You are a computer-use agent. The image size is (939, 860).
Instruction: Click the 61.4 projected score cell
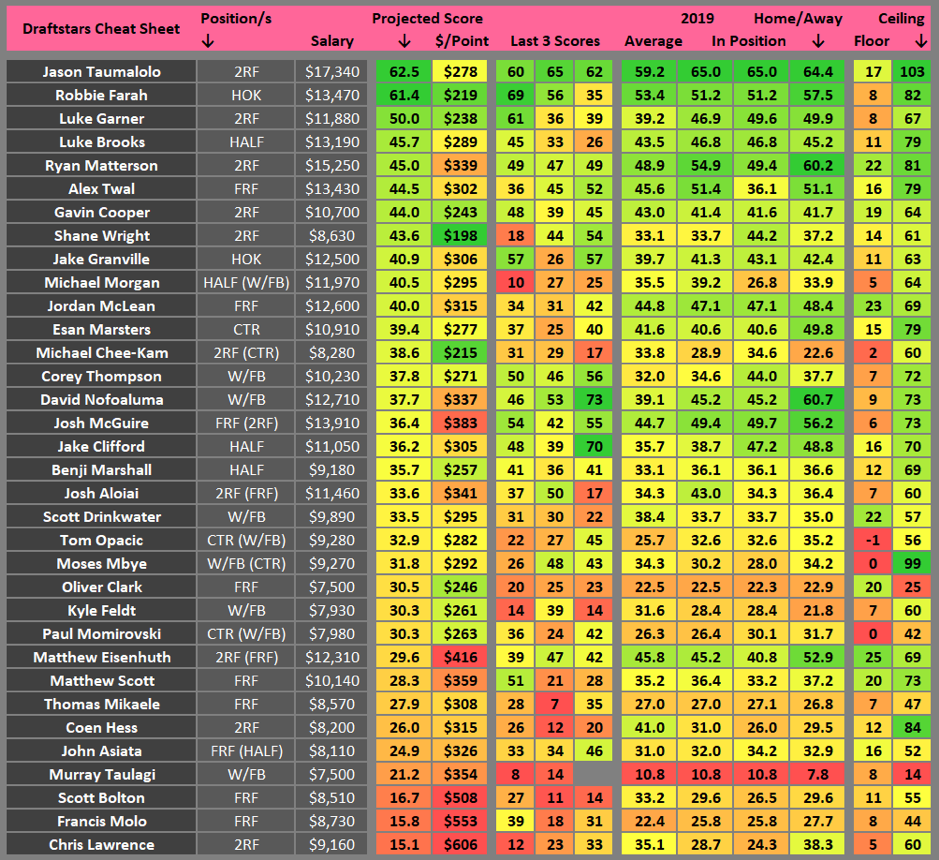404,95
